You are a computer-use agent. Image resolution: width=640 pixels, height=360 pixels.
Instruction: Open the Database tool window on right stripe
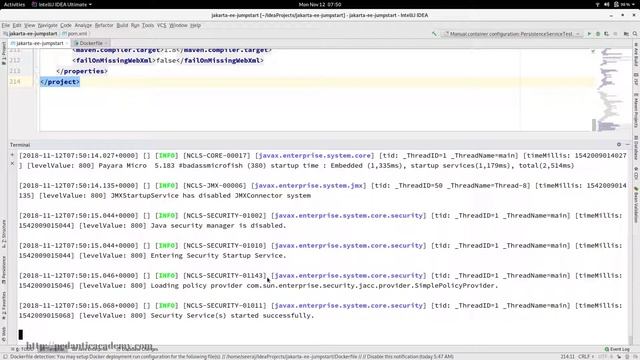[636, 147]
